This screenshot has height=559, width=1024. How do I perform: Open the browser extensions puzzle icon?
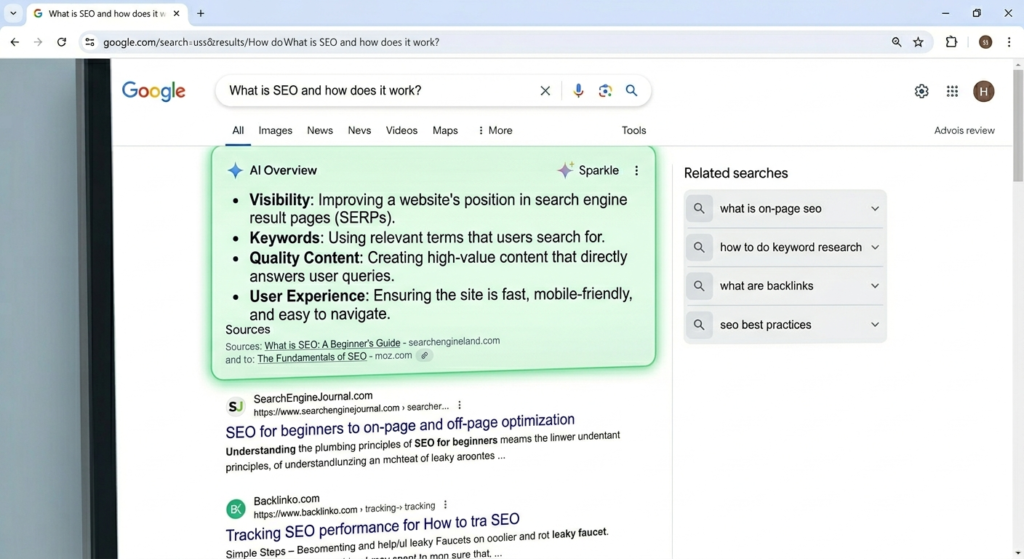tap(952, 42)
